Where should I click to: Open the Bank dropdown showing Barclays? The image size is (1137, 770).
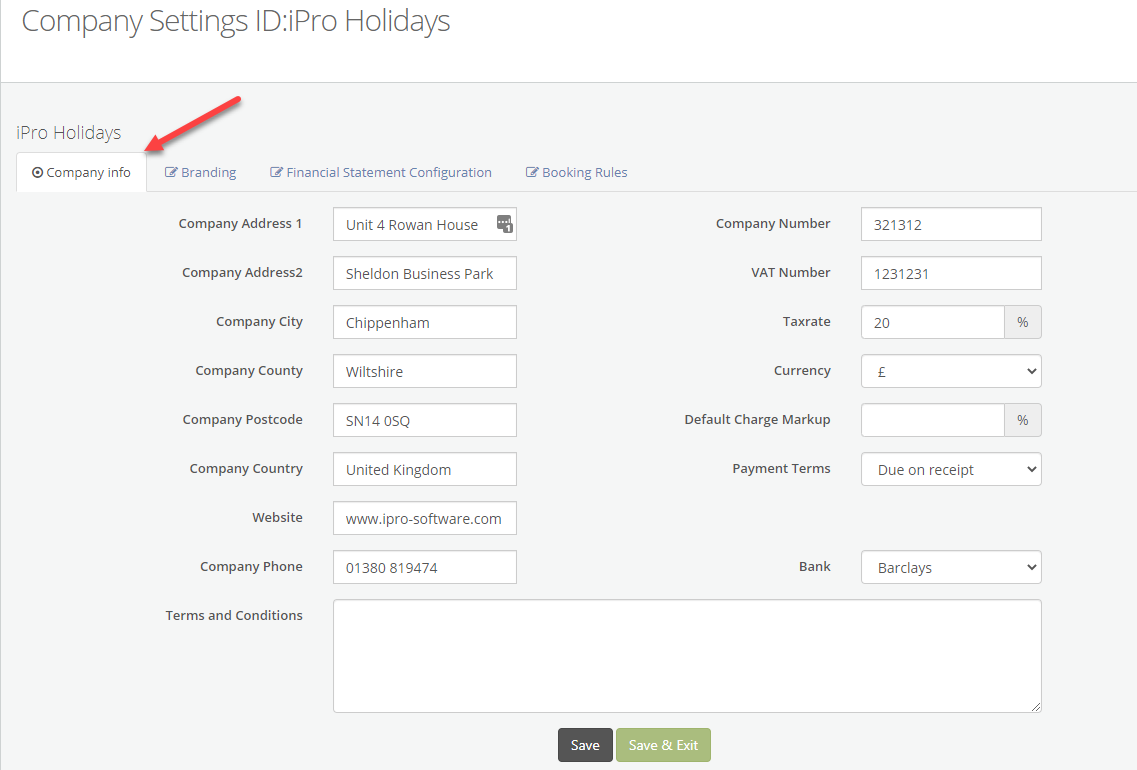pos(951,567)
